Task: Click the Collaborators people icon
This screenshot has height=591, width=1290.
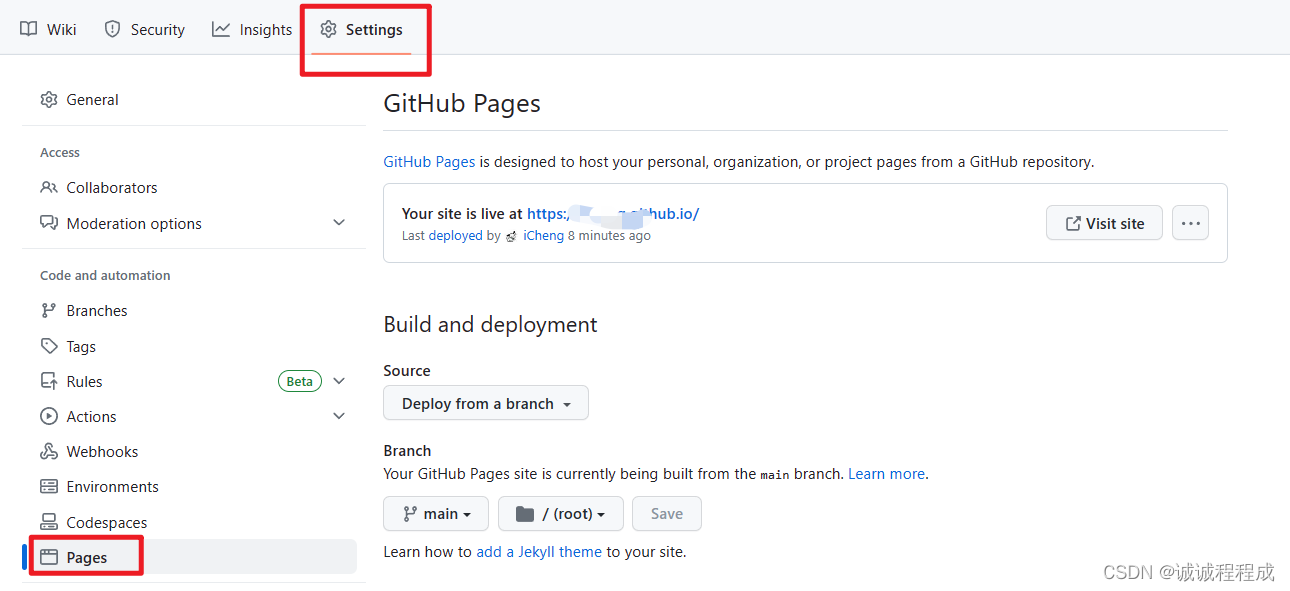Action: pos(48,187)
